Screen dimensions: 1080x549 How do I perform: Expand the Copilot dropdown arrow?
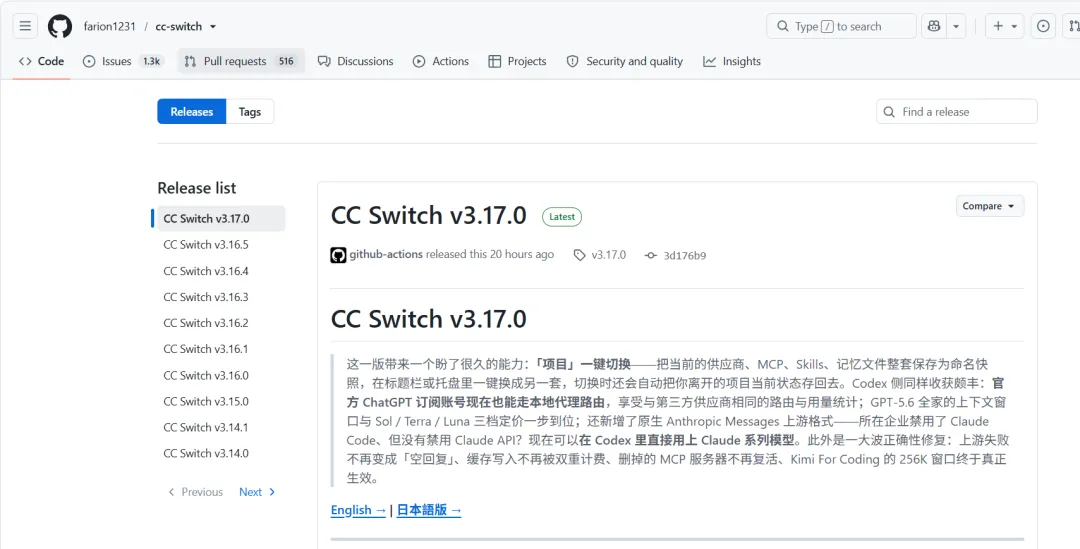[956, 26]
